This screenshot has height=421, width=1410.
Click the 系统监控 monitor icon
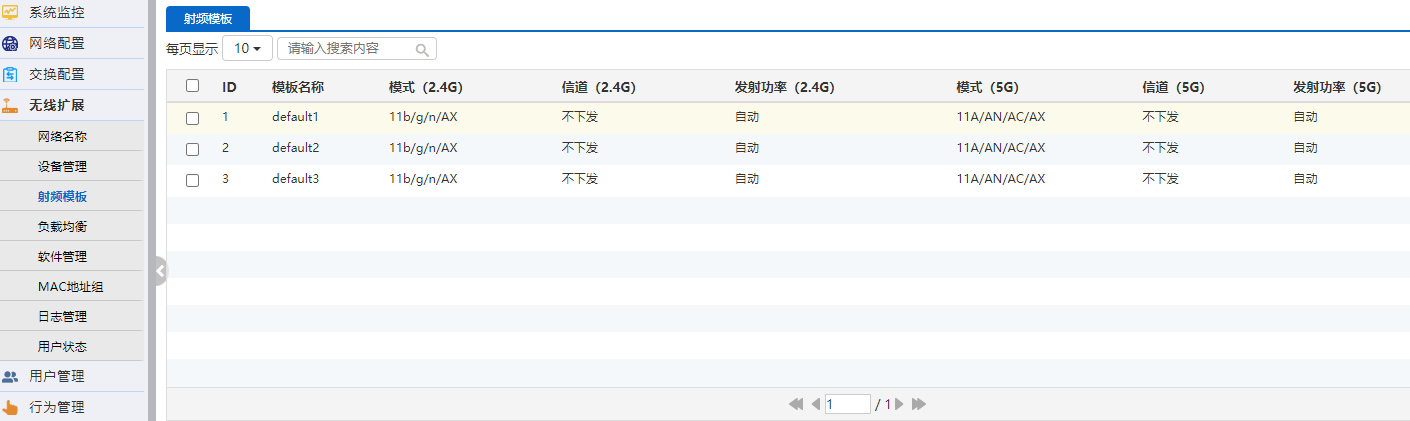(10, 13)
